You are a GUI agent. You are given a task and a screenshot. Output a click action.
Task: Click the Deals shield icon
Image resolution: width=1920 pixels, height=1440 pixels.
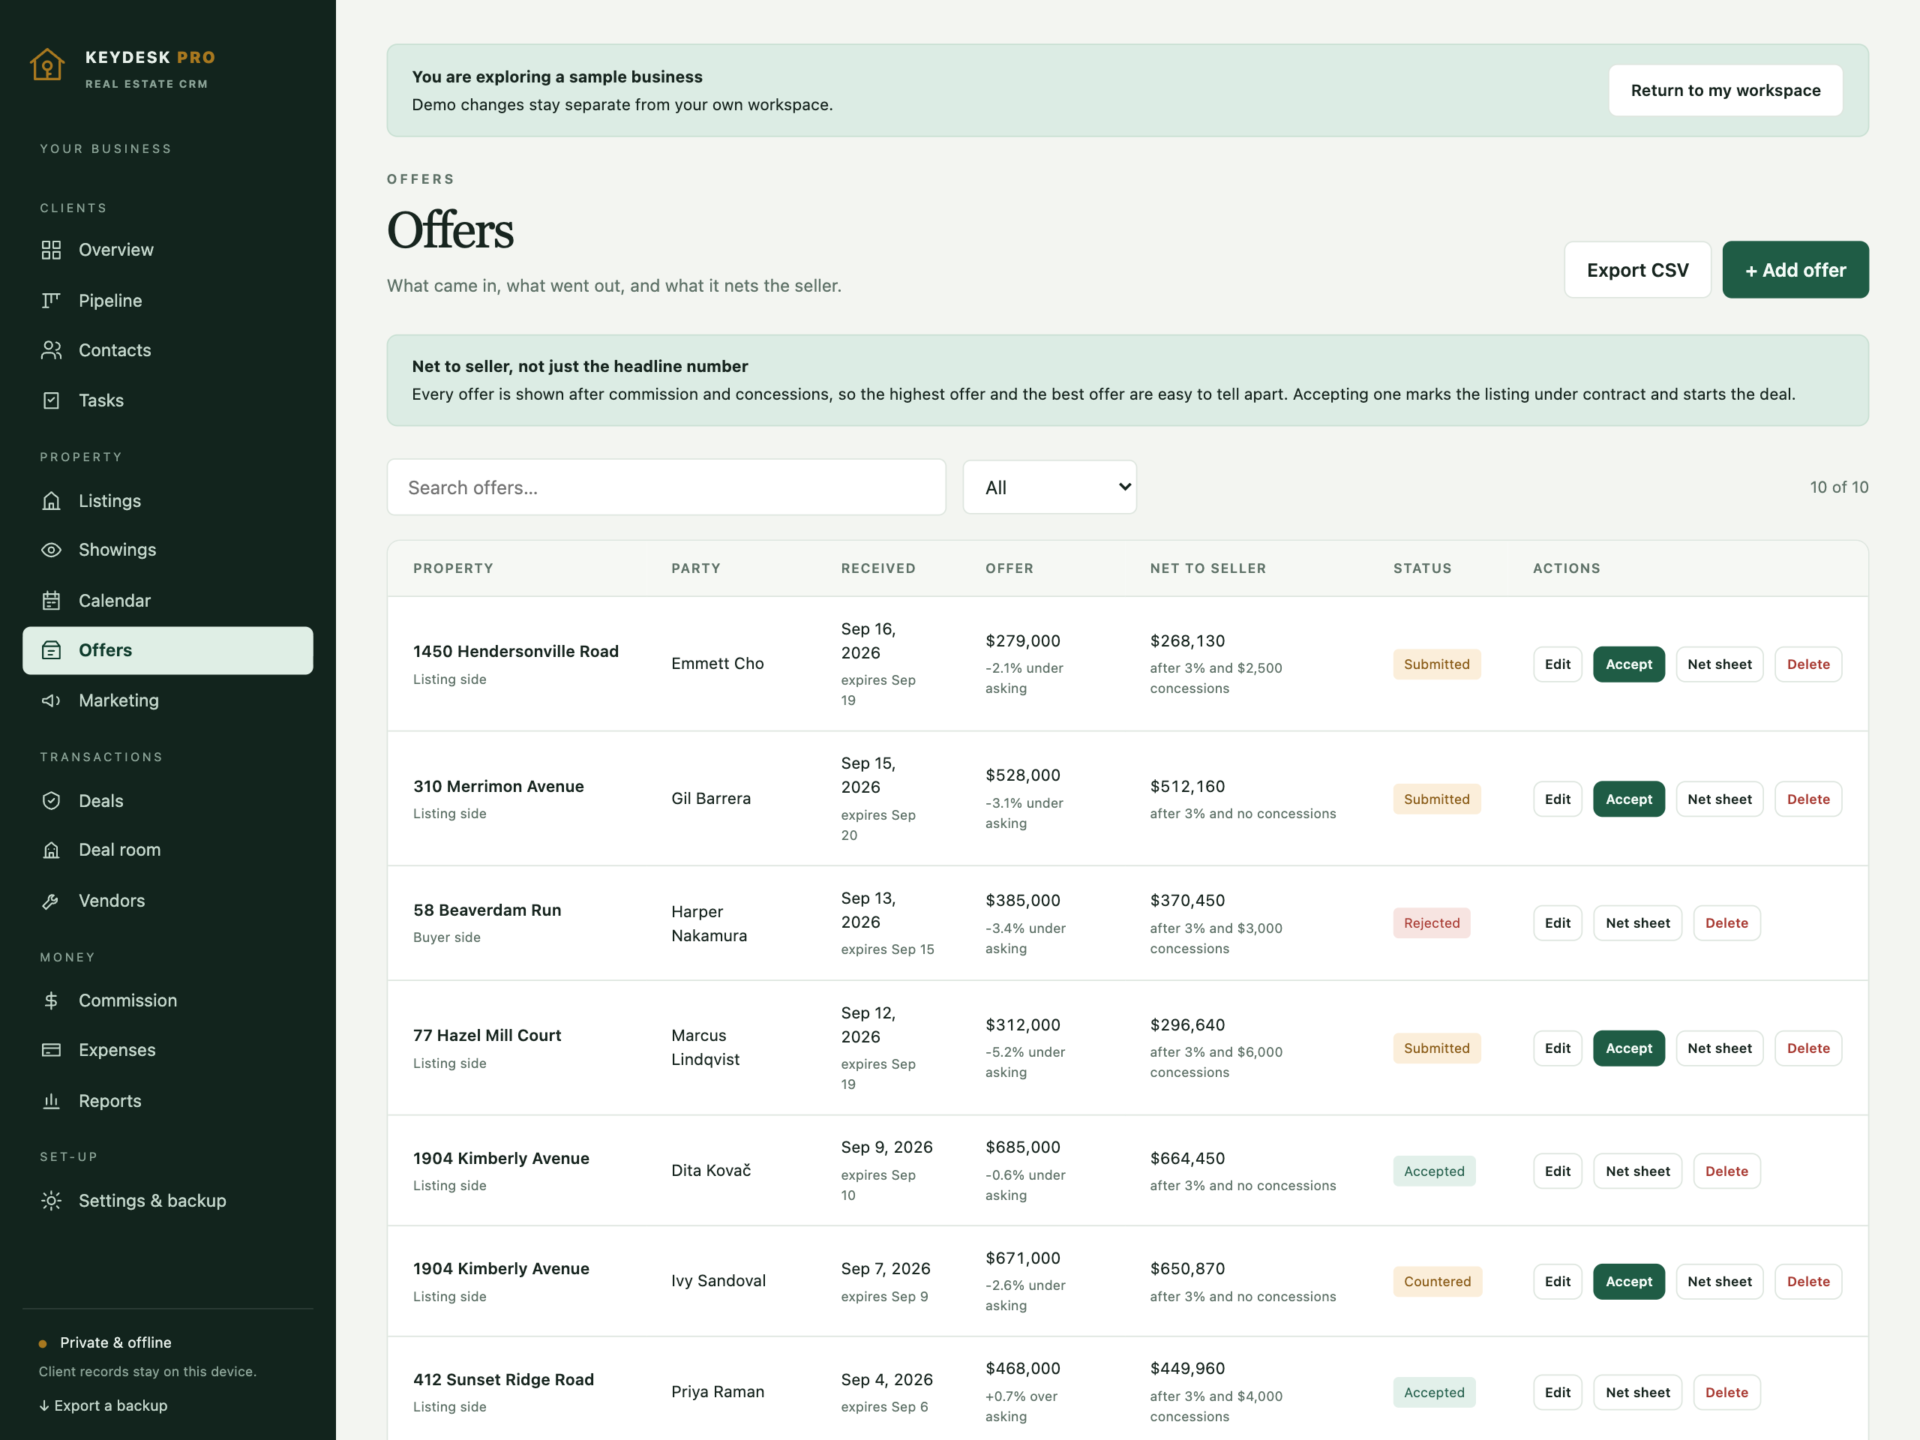[x=51, y=800]
